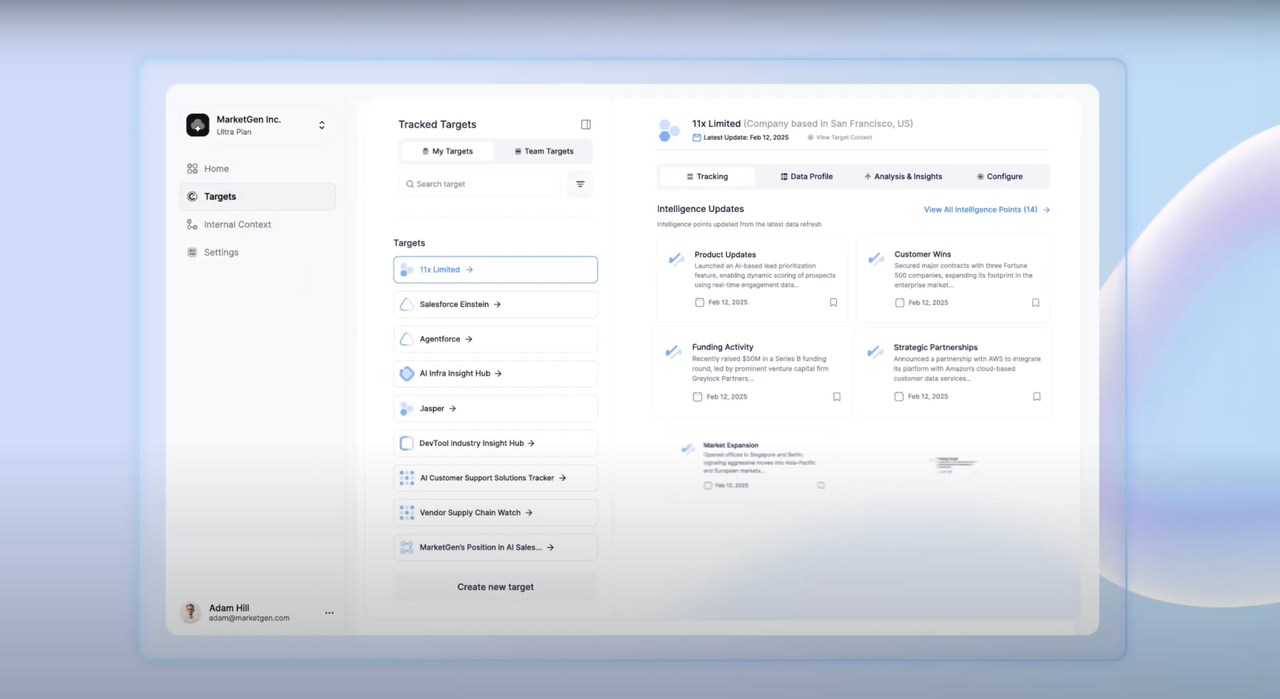This screenshot has width=1280, height=699.
Task: Click the Jasper hexagon icon
Action: tap(407, 409)
